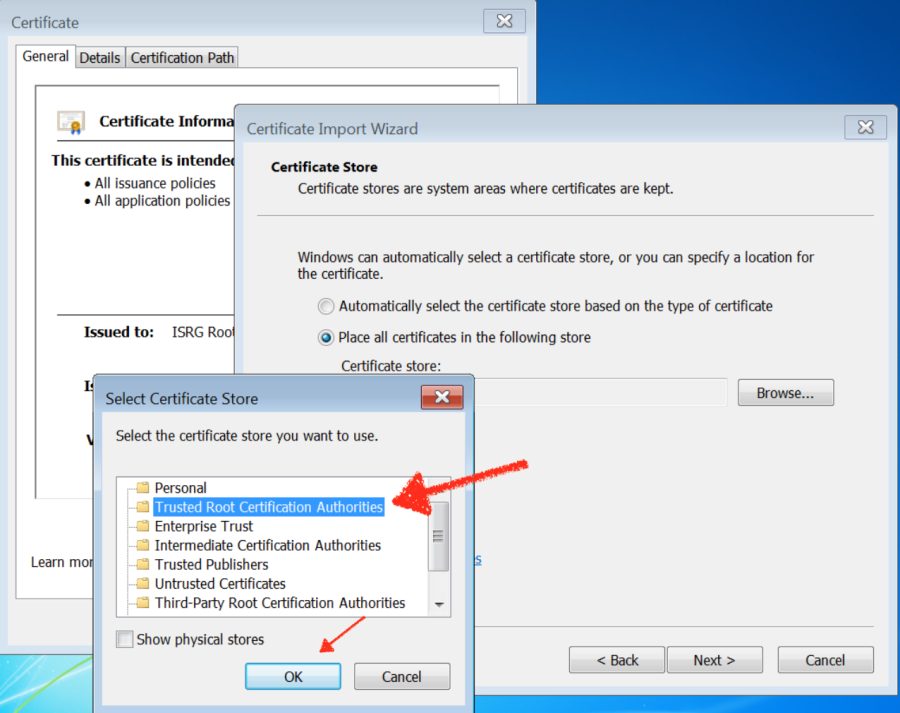Select the Trusted Publishers folder icon

[x=141, y=564]
